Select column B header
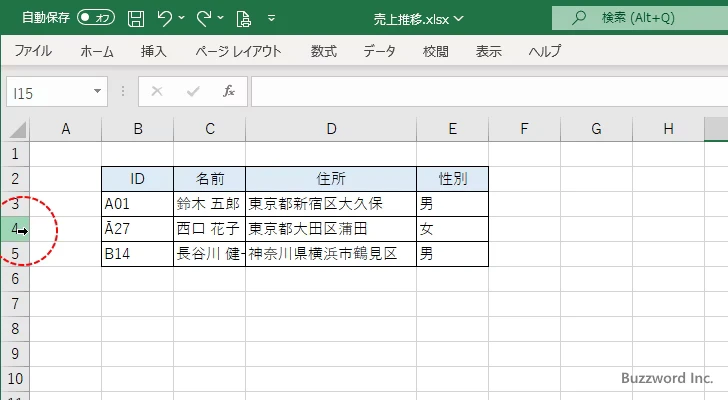The width and height of the screenshot is (728, 400). click(x=137, y=129)
